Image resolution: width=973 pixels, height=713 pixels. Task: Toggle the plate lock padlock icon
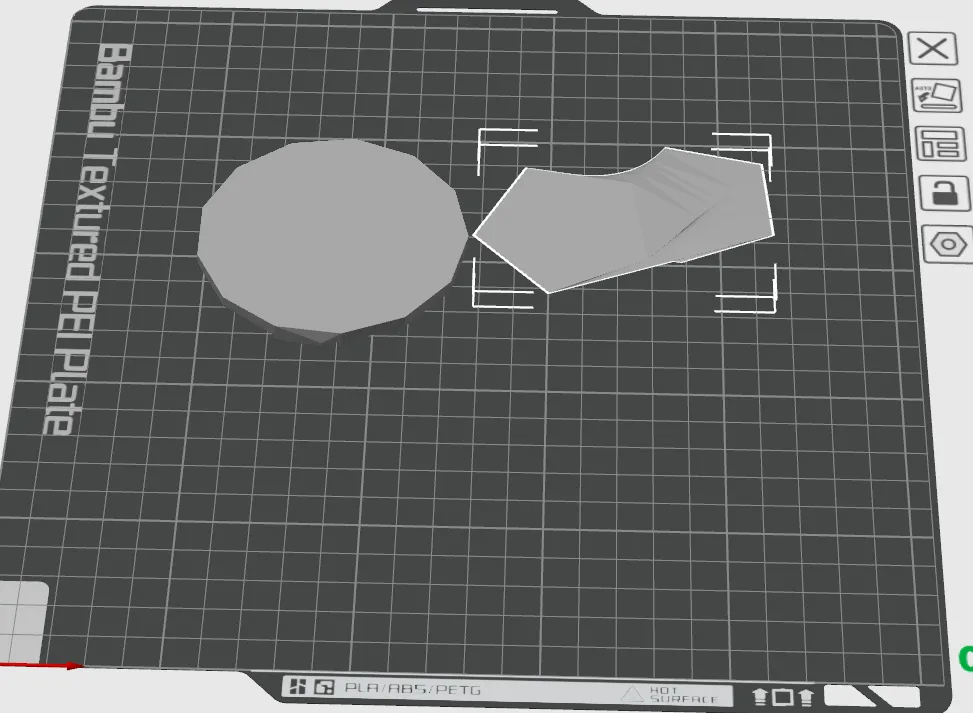[x=944, y=192]
